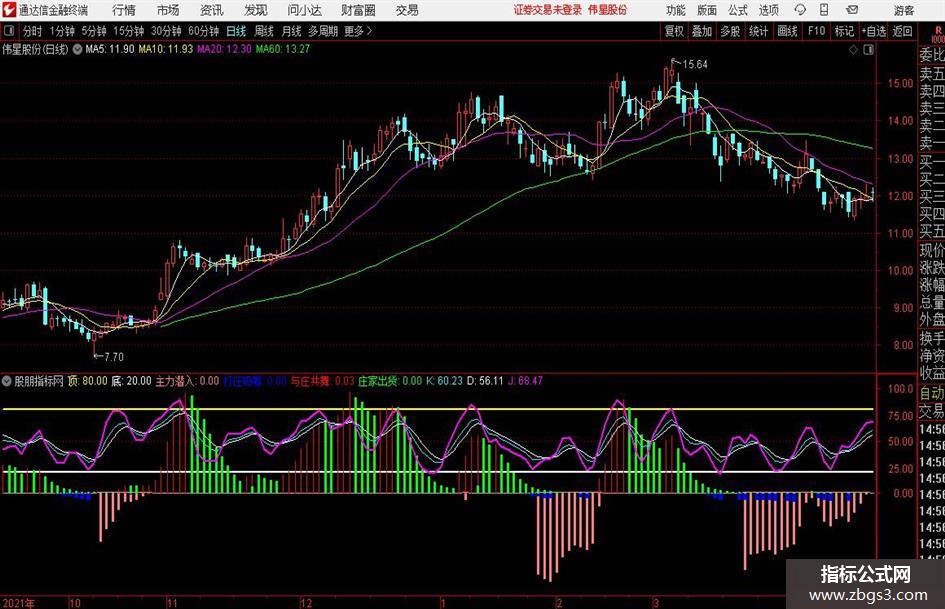Click the 游客 guest account label
The height and width of the screenshot is (609, 945).
tap(903, 10)
